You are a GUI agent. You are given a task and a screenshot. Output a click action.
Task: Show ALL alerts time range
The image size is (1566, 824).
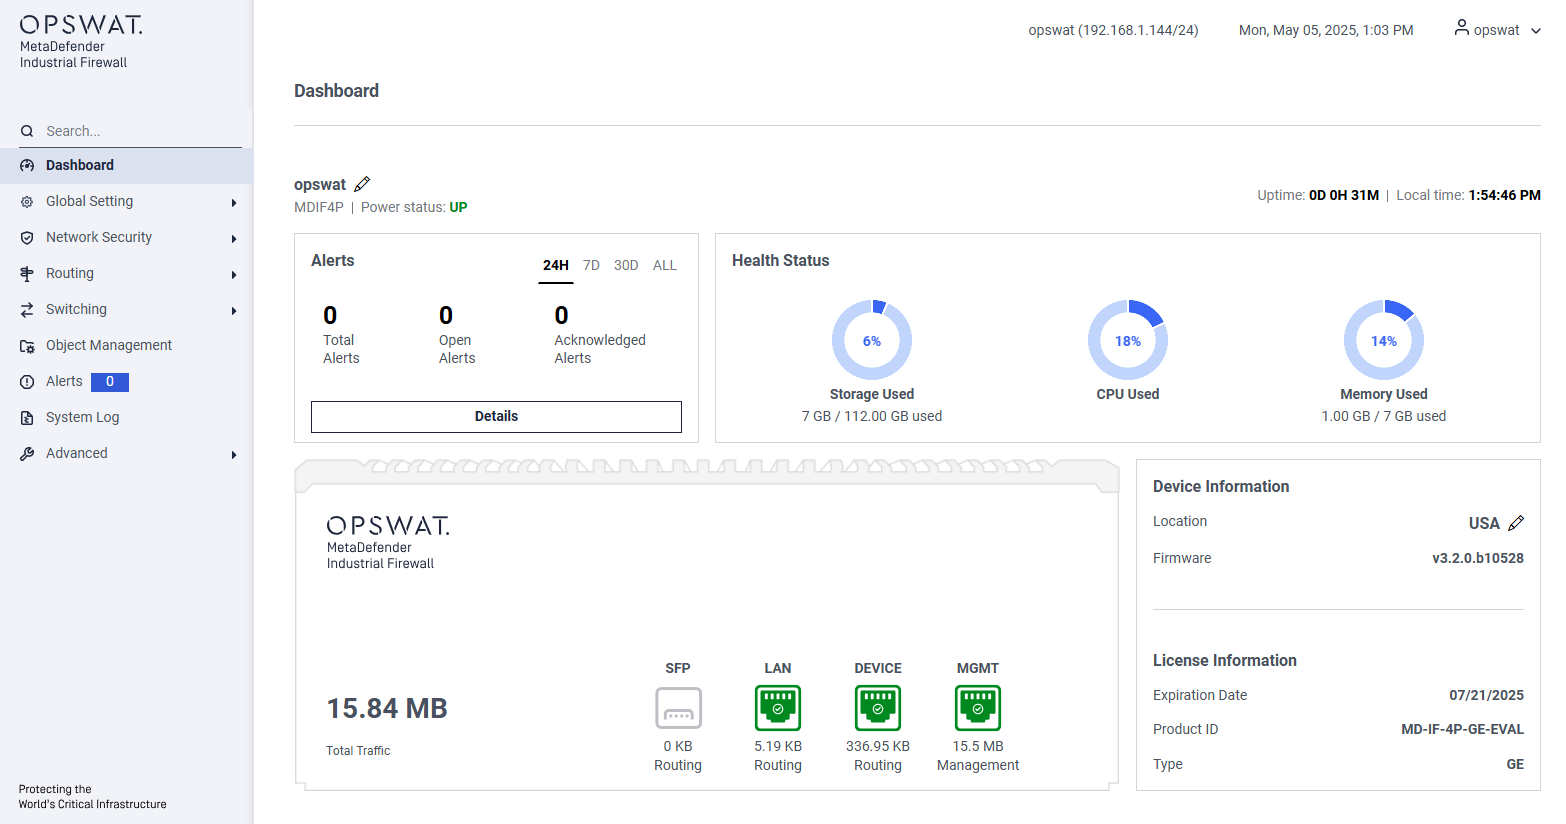point(665,265)
